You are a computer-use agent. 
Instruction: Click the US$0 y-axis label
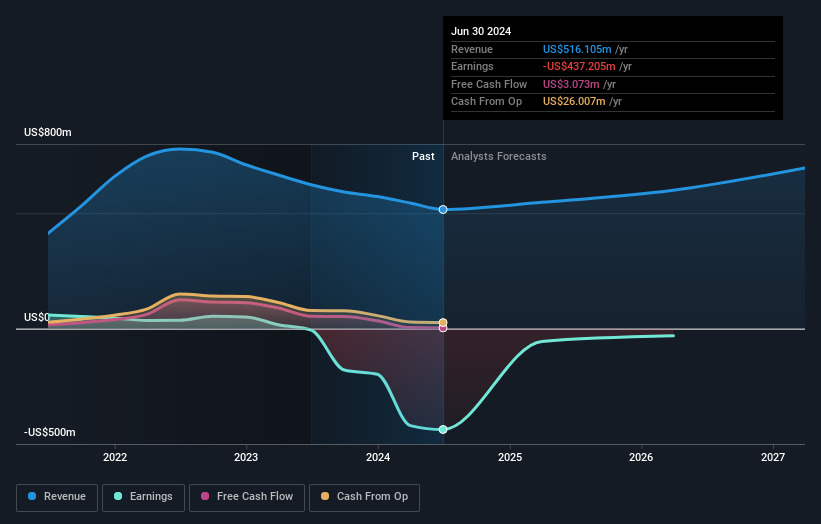point(37,317)
